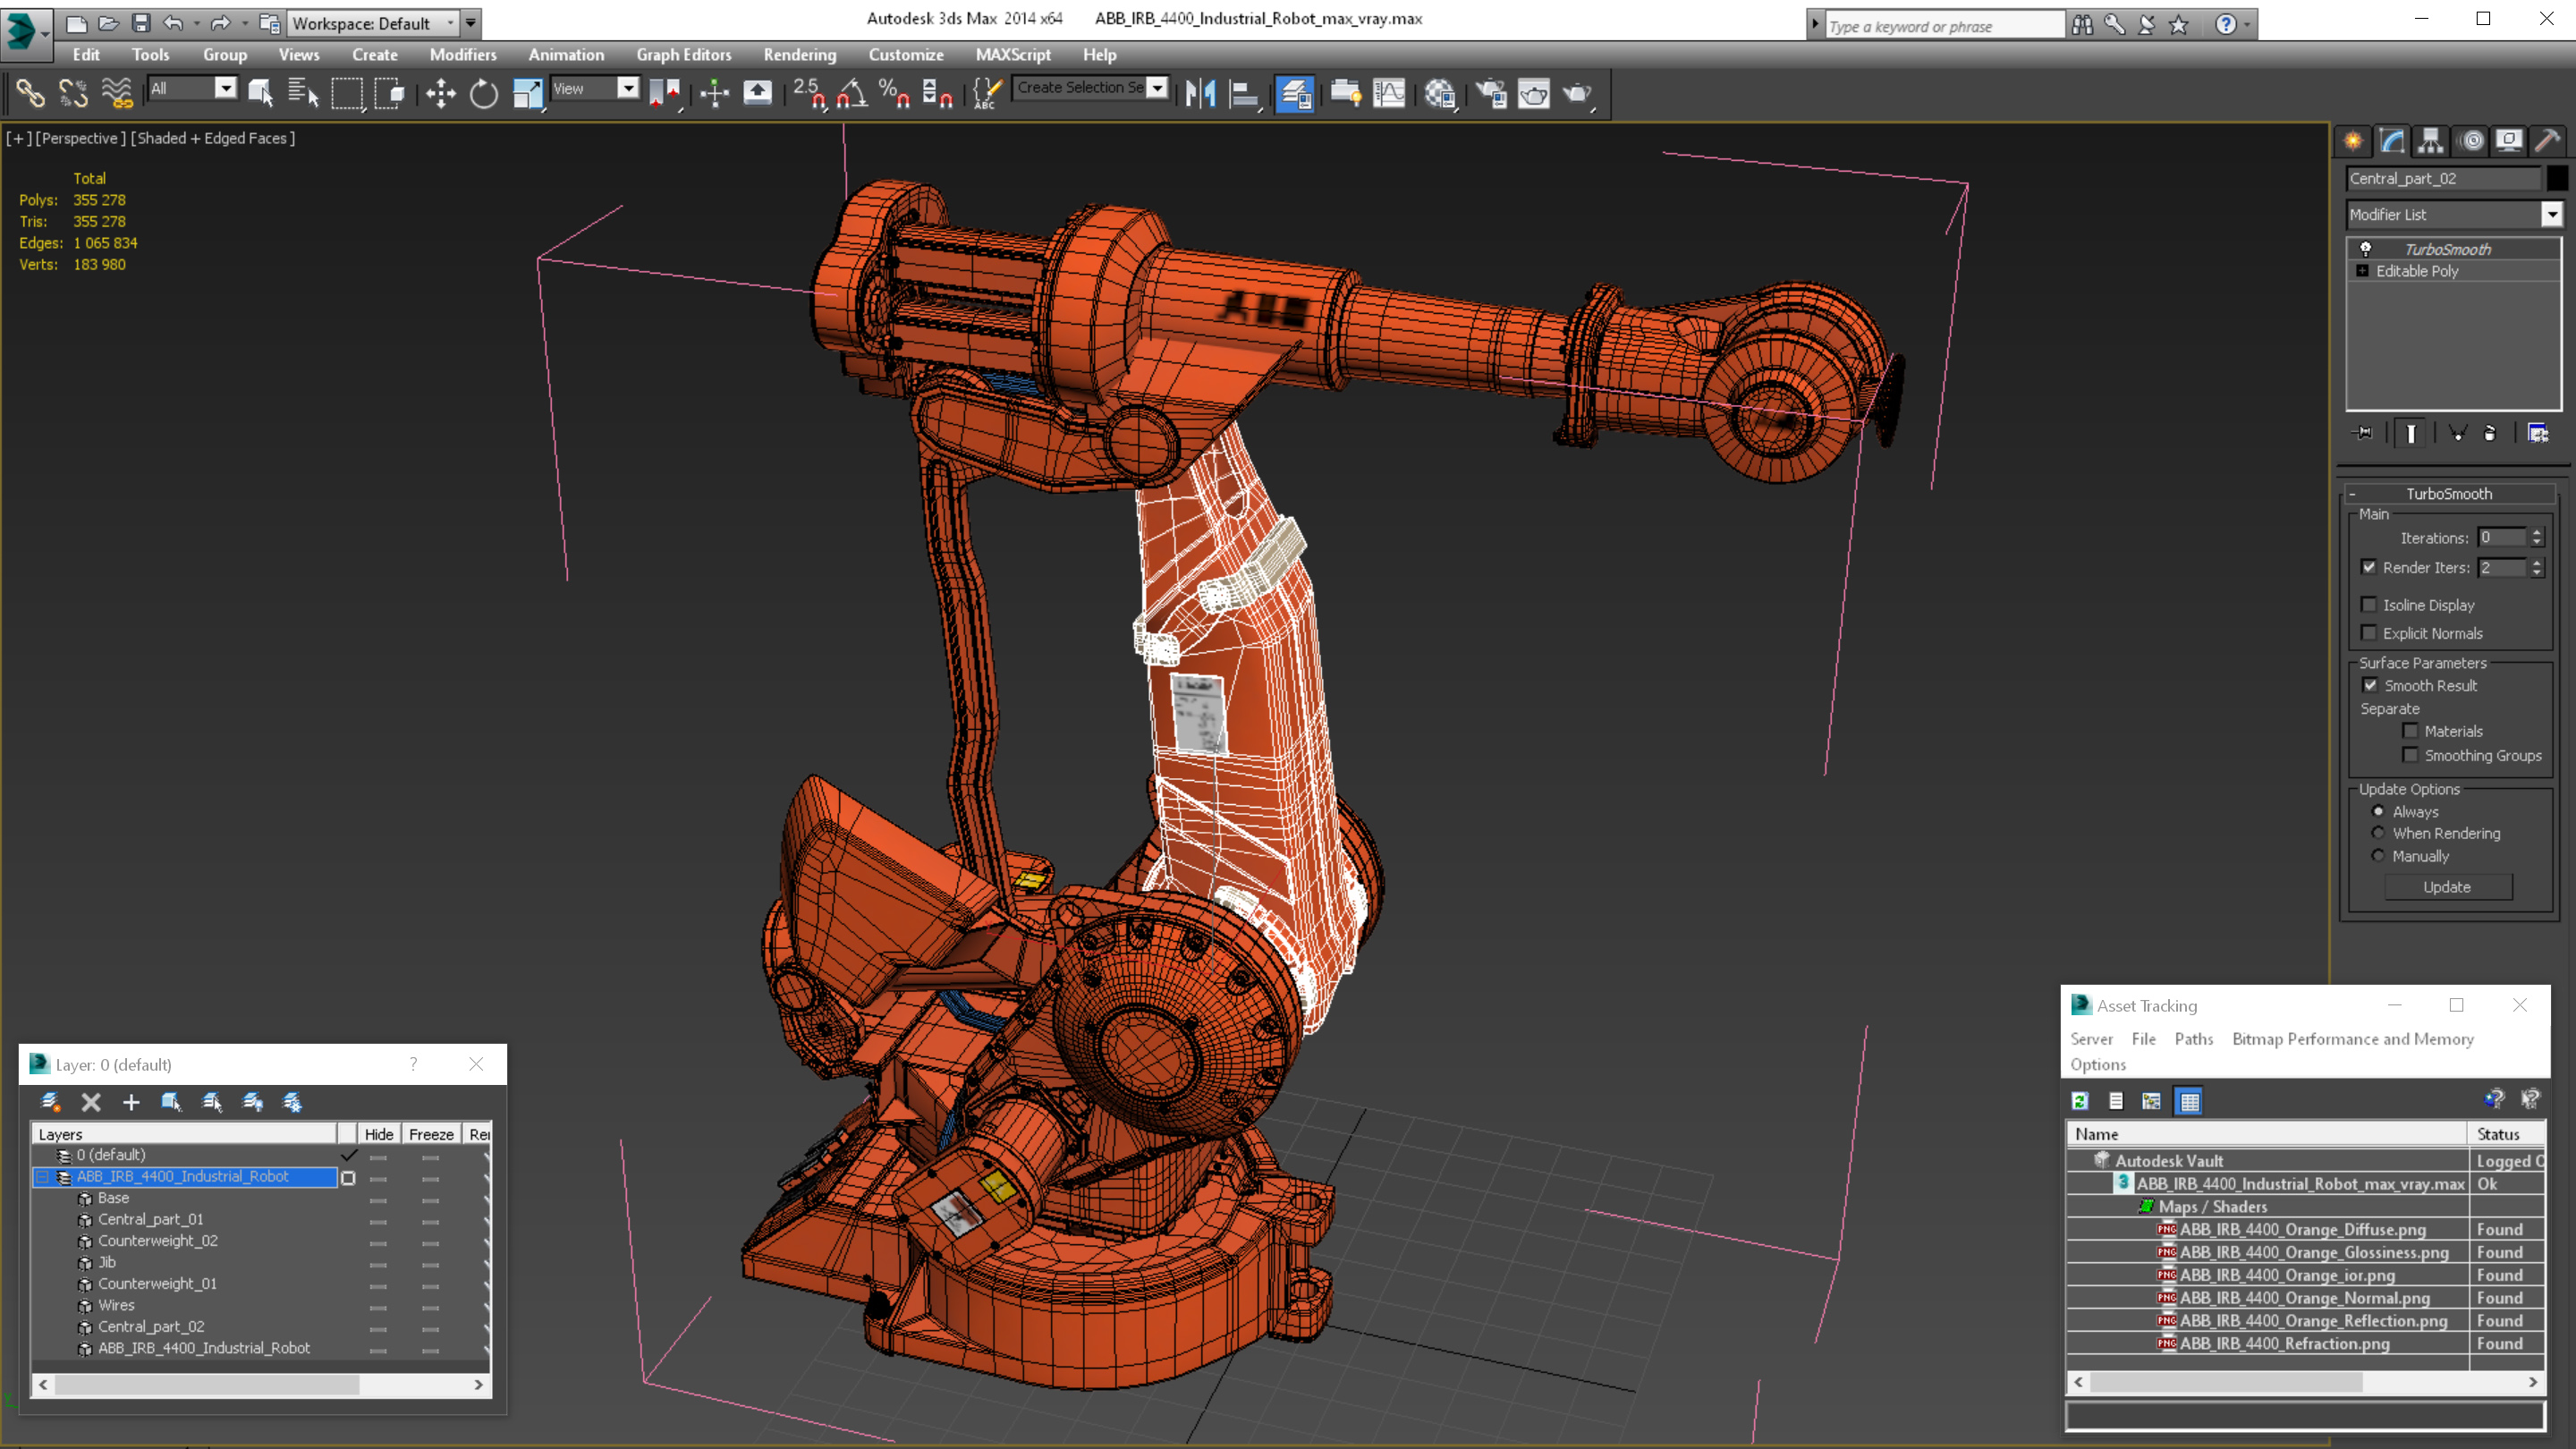Open Select by Name dialog

[x=303, y=93]
